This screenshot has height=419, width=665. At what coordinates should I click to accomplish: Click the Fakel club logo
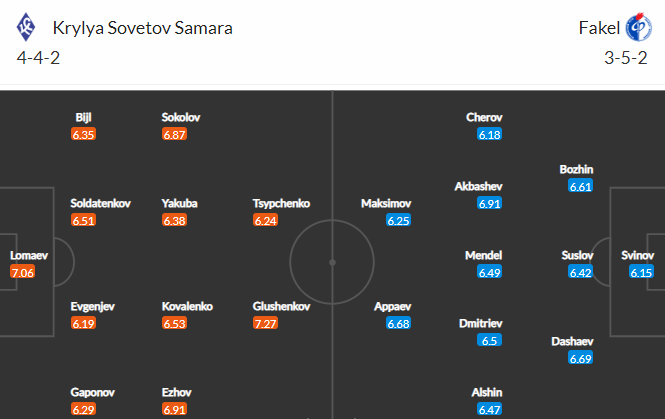click(639, 28)
